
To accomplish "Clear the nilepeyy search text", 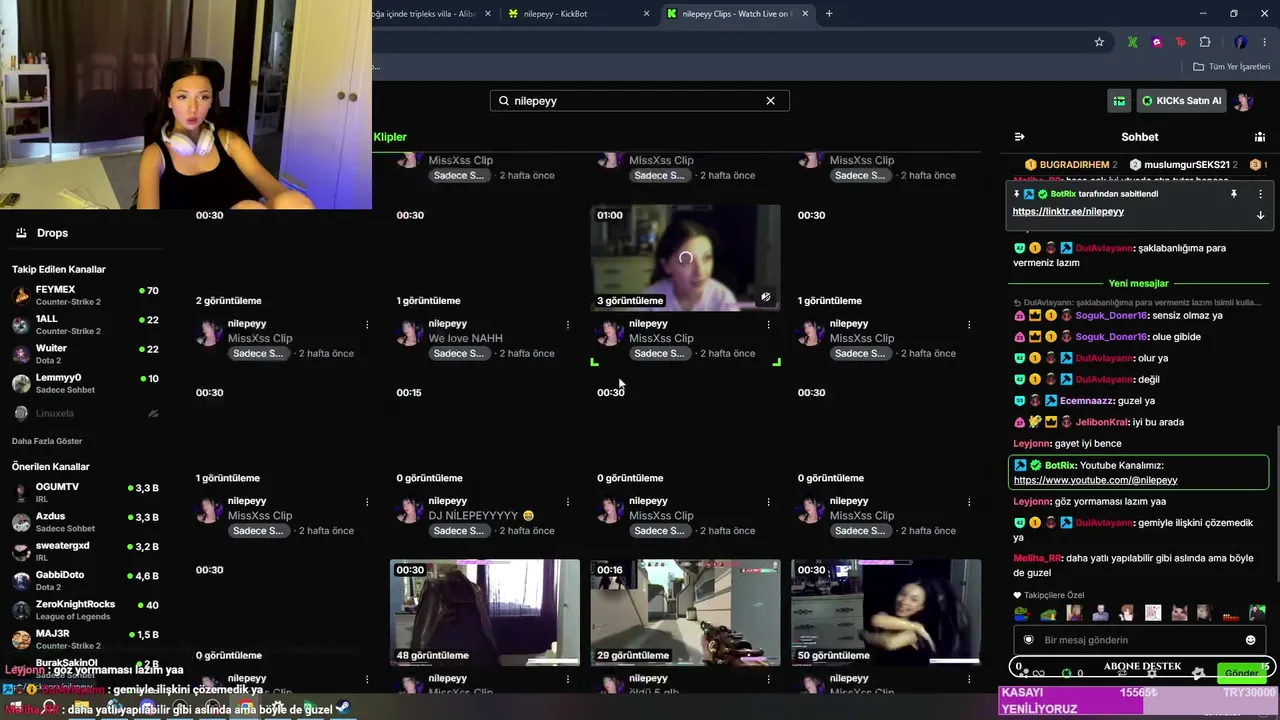I will [770, 101].
